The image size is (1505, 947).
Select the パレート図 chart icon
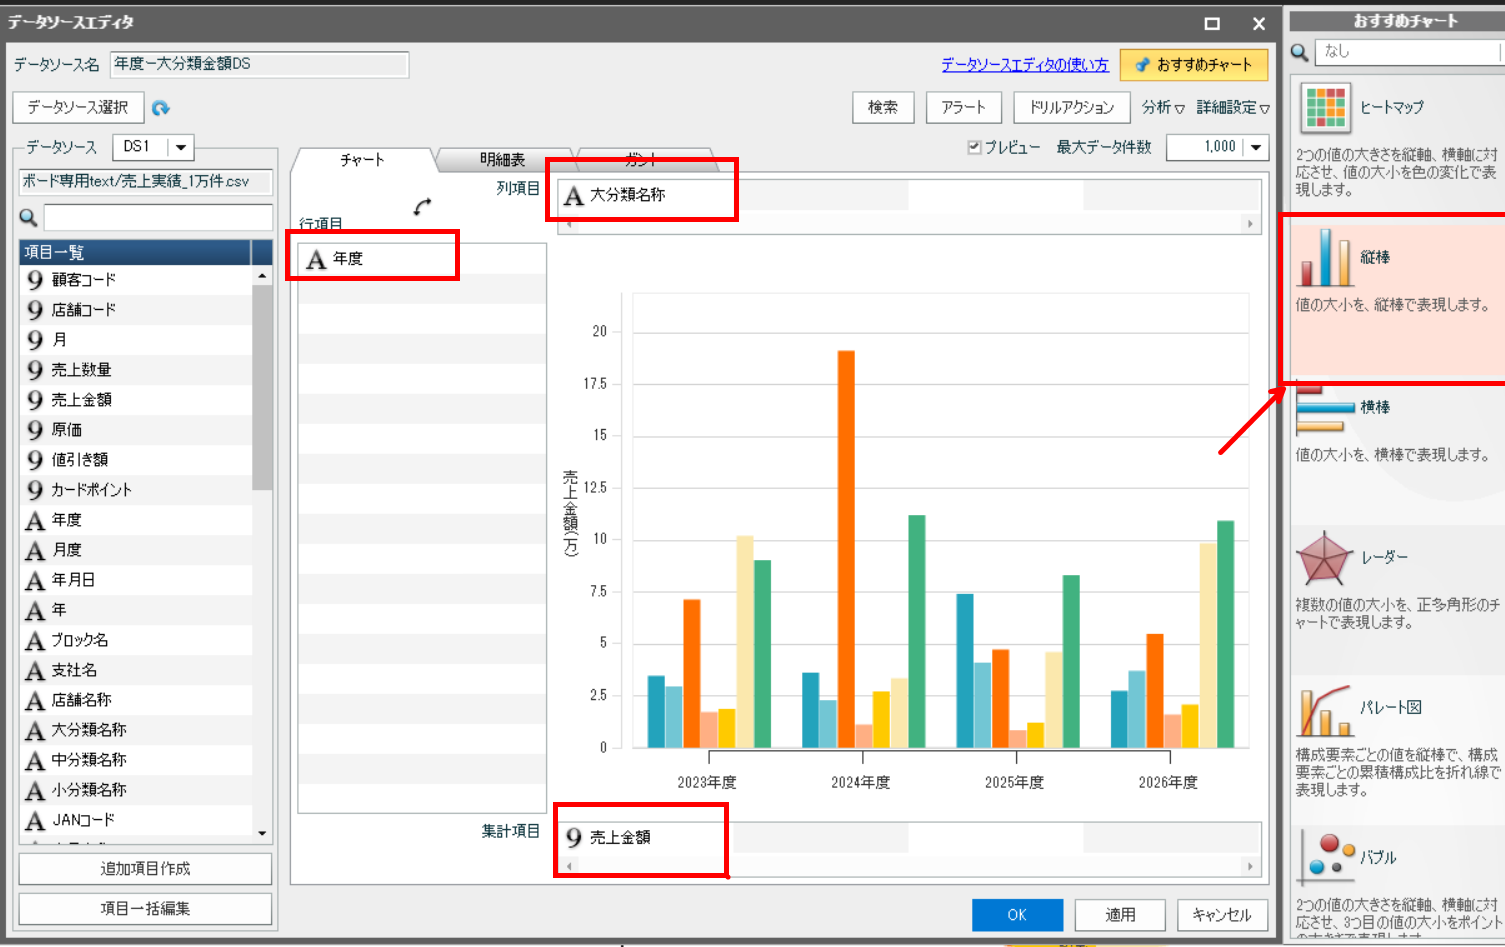(x=1325, y=710)
